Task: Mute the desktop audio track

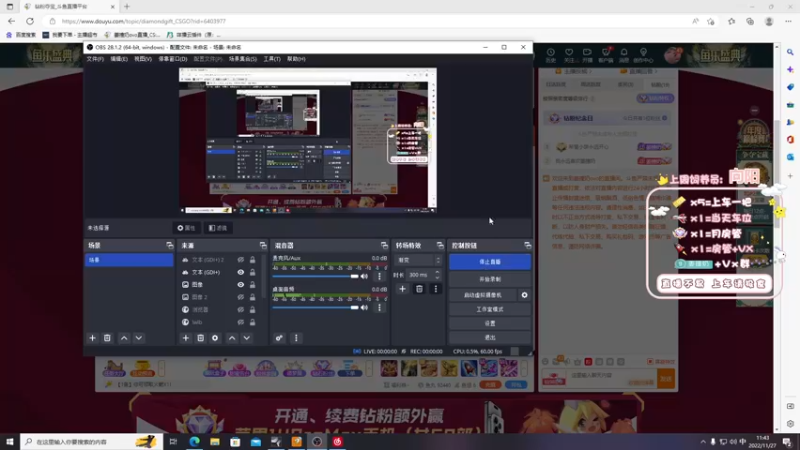Action: 364,307
